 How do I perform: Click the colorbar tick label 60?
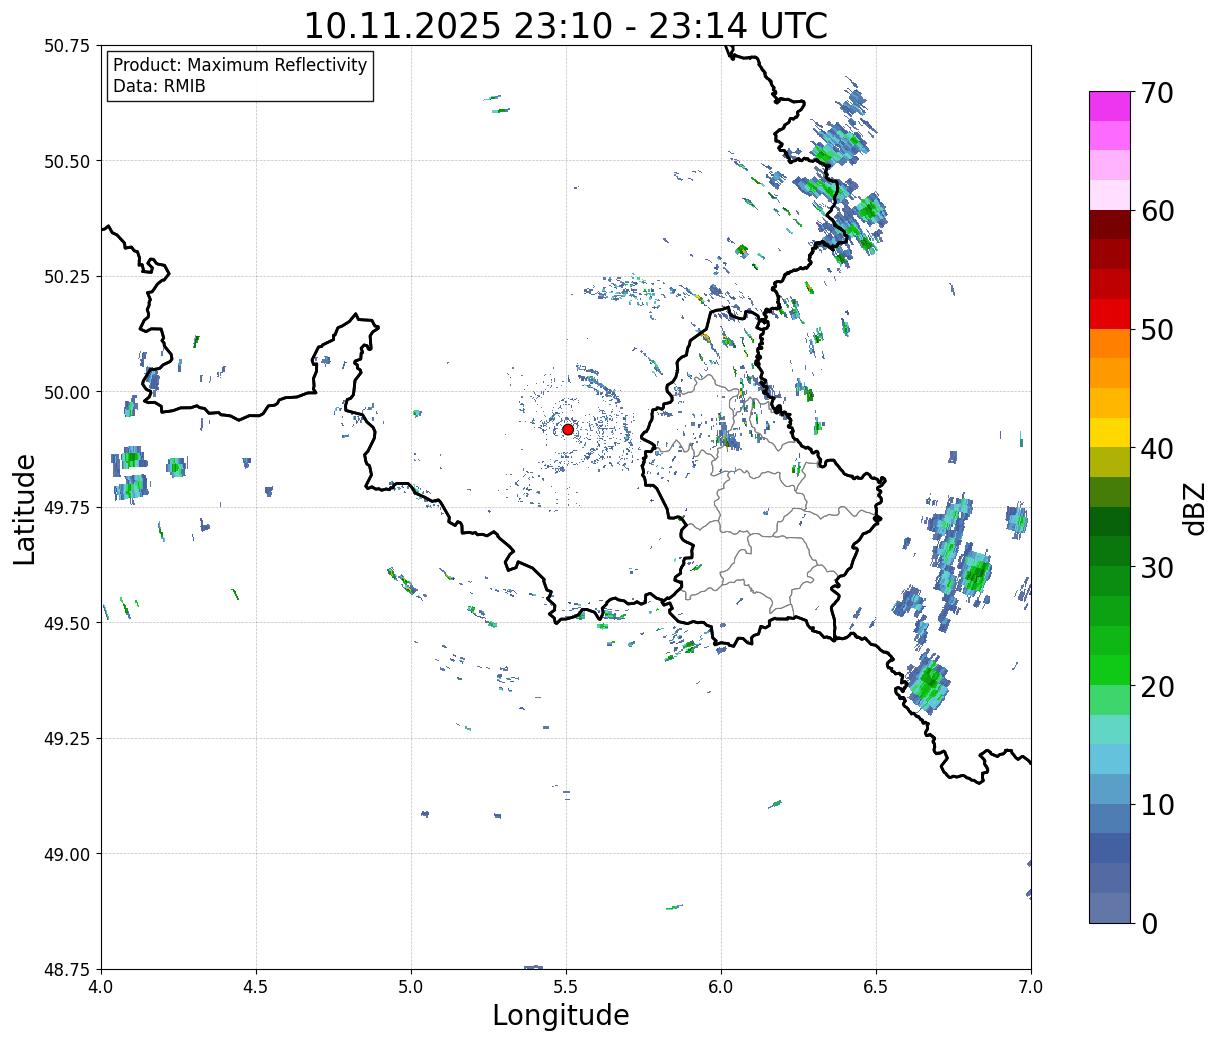coord(1157,211)
